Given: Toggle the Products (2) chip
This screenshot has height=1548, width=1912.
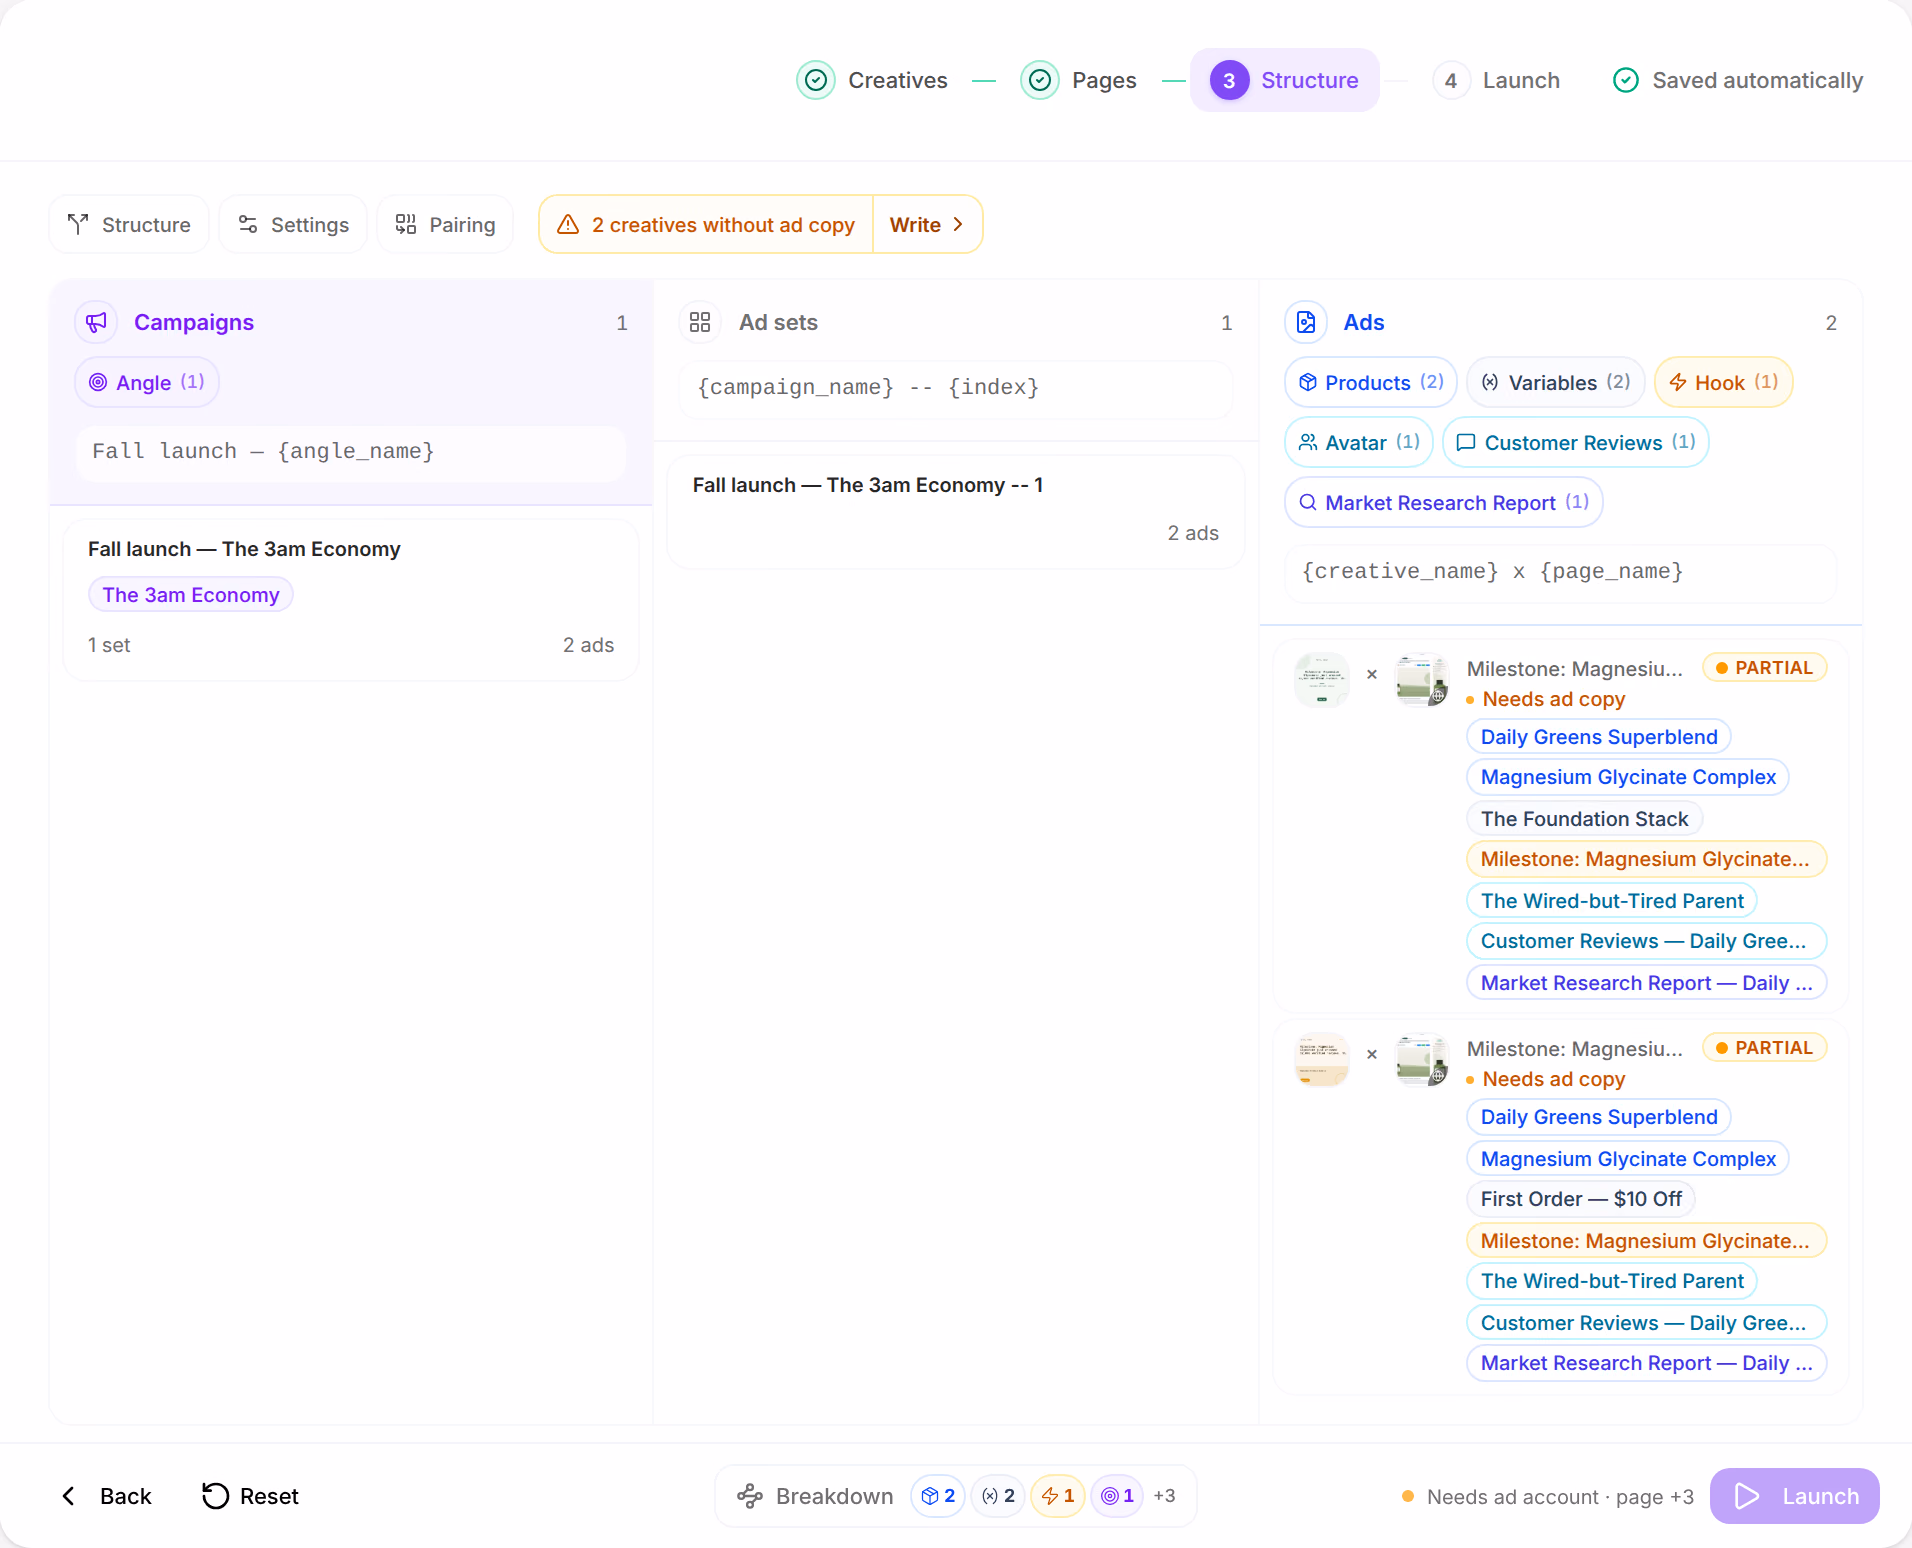Looking at the screenshot, I should coord(1371,382).
